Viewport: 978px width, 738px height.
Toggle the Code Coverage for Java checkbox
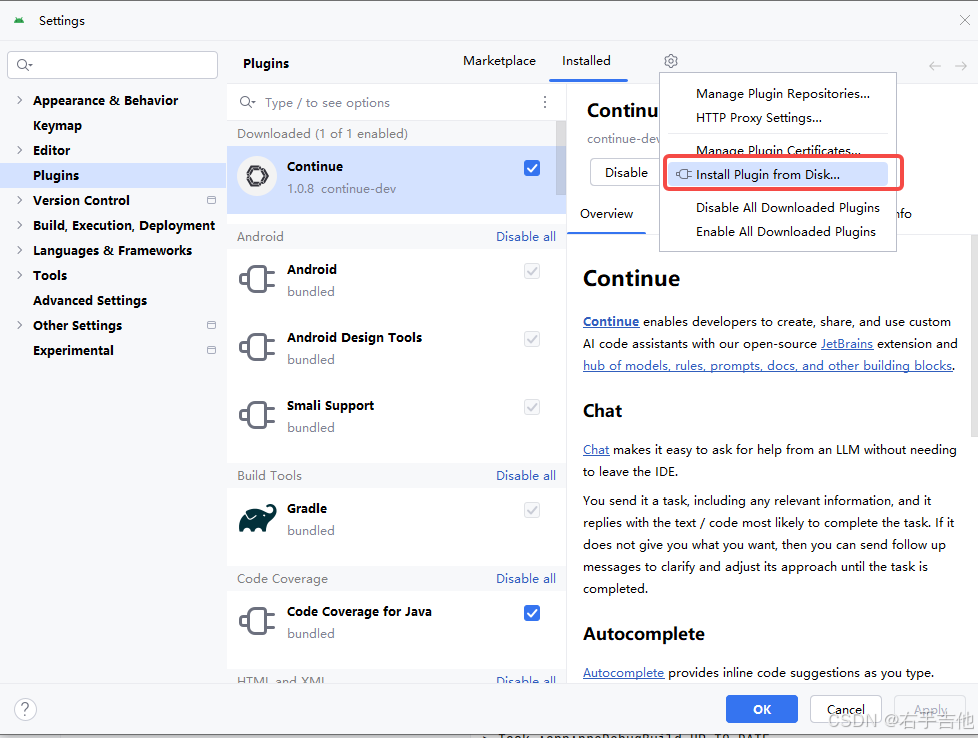[x=532, y=613]
